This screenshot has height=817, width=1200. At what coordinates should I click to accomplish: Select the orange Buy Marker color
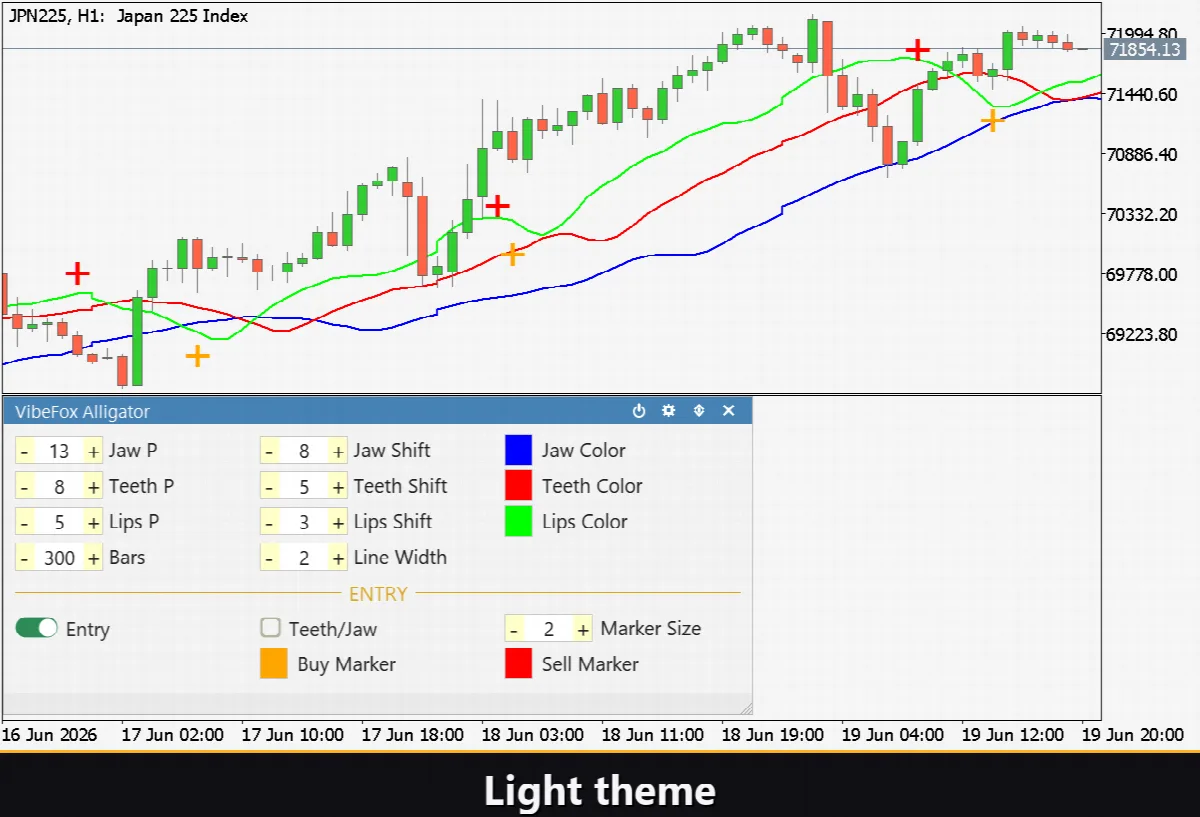coord(274,665)
